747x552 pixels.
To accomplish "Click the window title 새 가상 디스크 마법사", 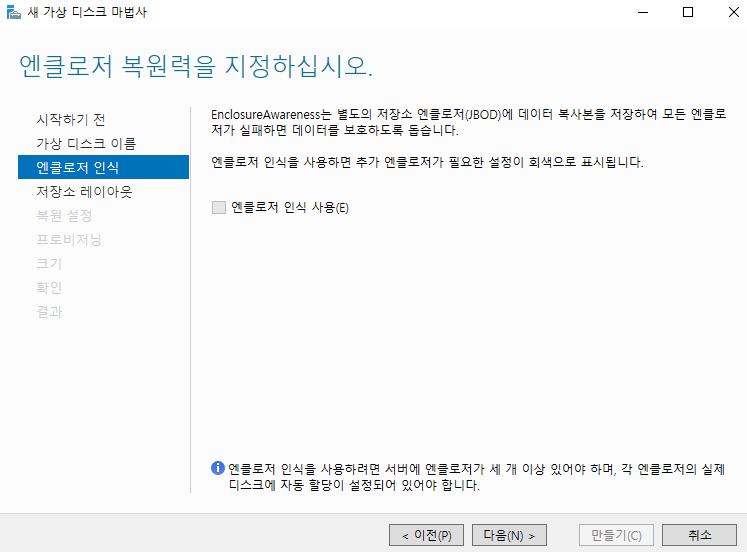I will pyautogui.click(x=87, y=12).
